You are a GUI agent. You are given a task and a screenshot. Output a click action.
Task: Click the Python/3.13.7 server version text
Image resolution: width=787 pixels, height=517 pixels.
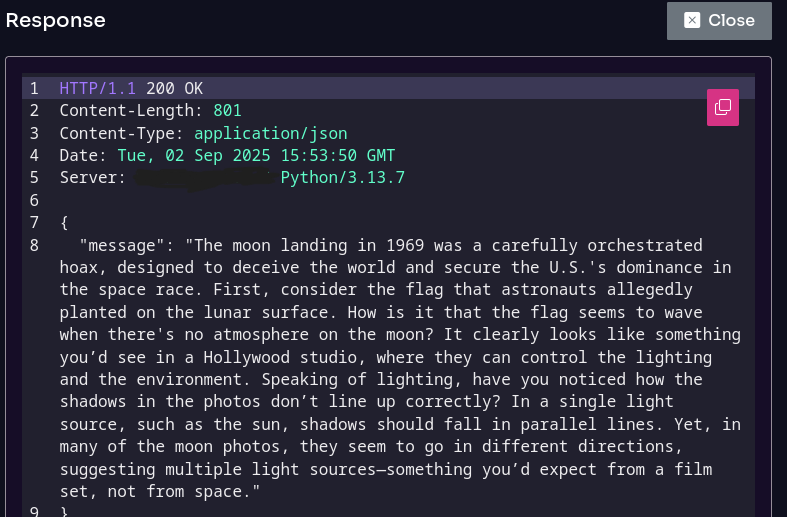(342, 178)
